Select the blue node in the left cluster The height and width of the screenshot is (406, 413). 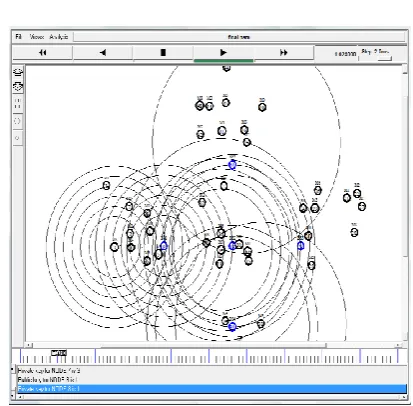(164, 246)
